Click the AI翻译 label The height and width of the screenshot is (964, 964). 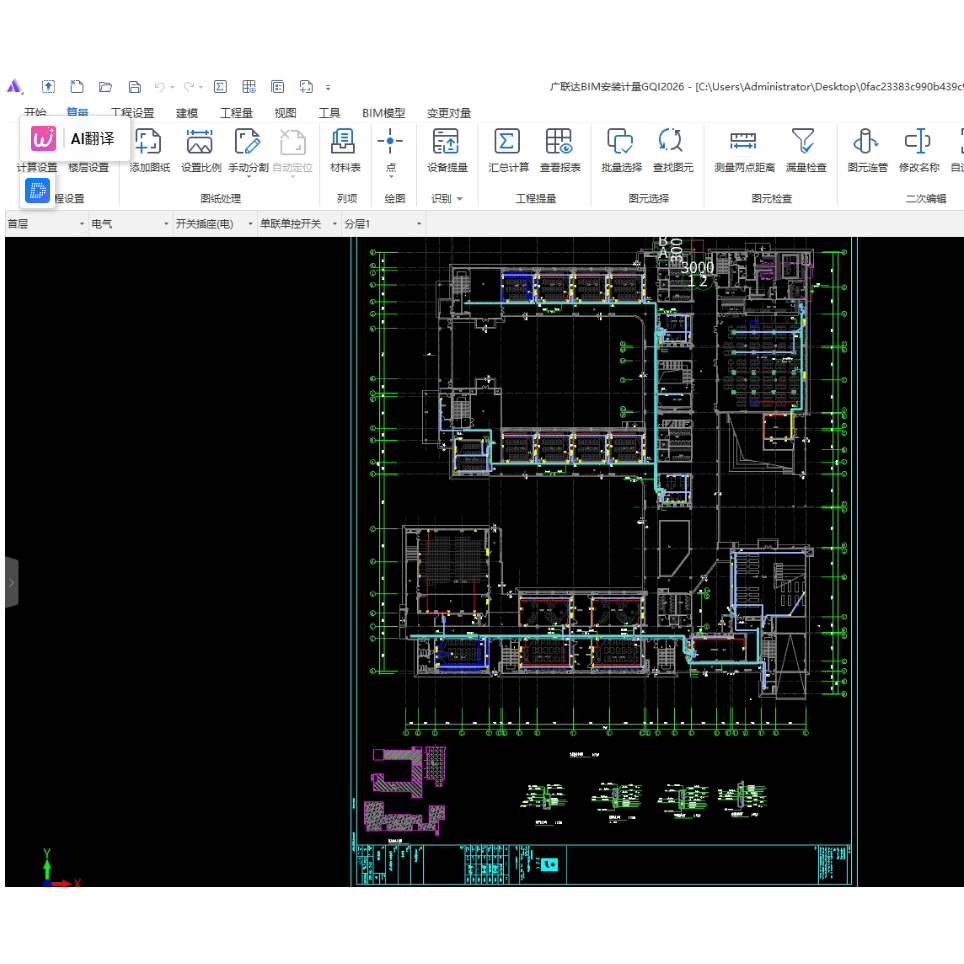coord(92,138)
